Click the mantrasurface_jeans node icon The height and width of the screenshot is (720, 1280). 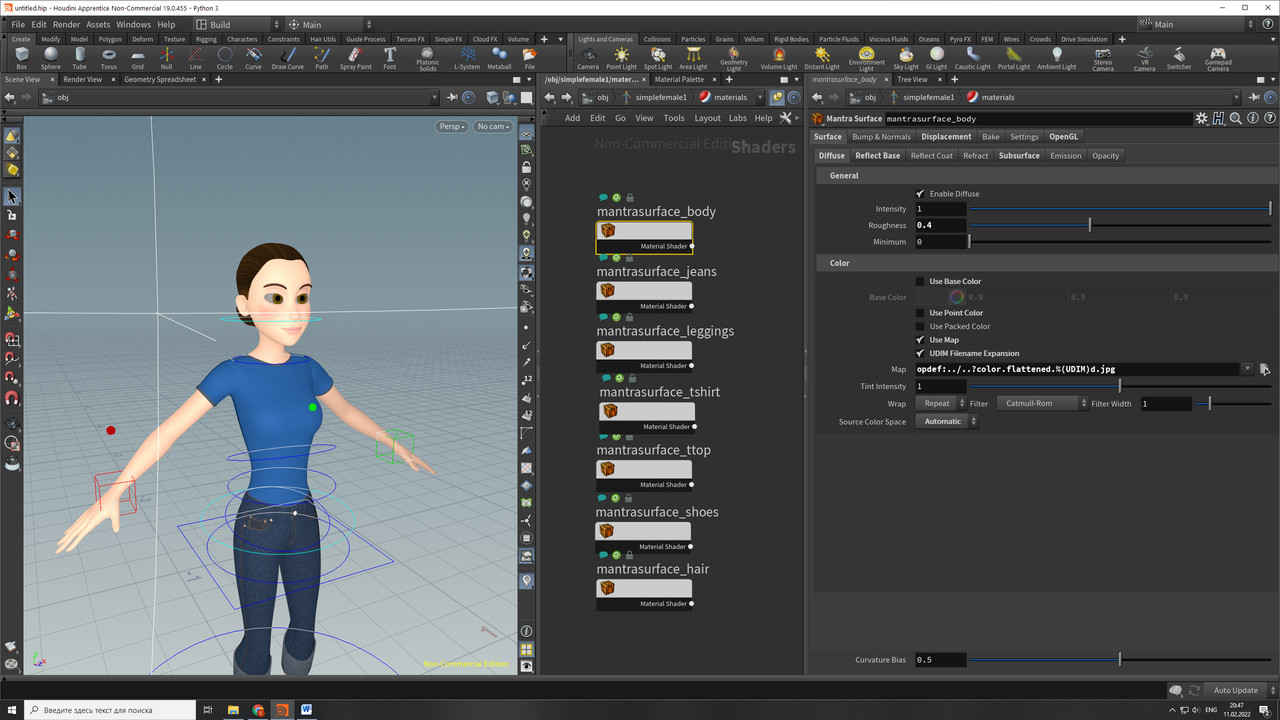[x=607, y=291]
